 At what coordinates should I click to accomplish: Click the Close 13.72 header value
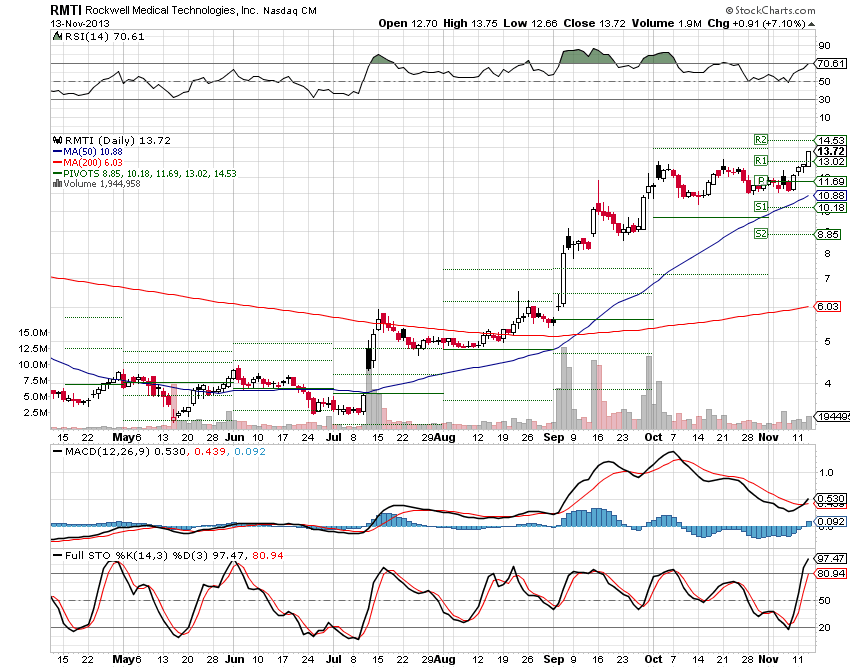[x=594, y=23]
